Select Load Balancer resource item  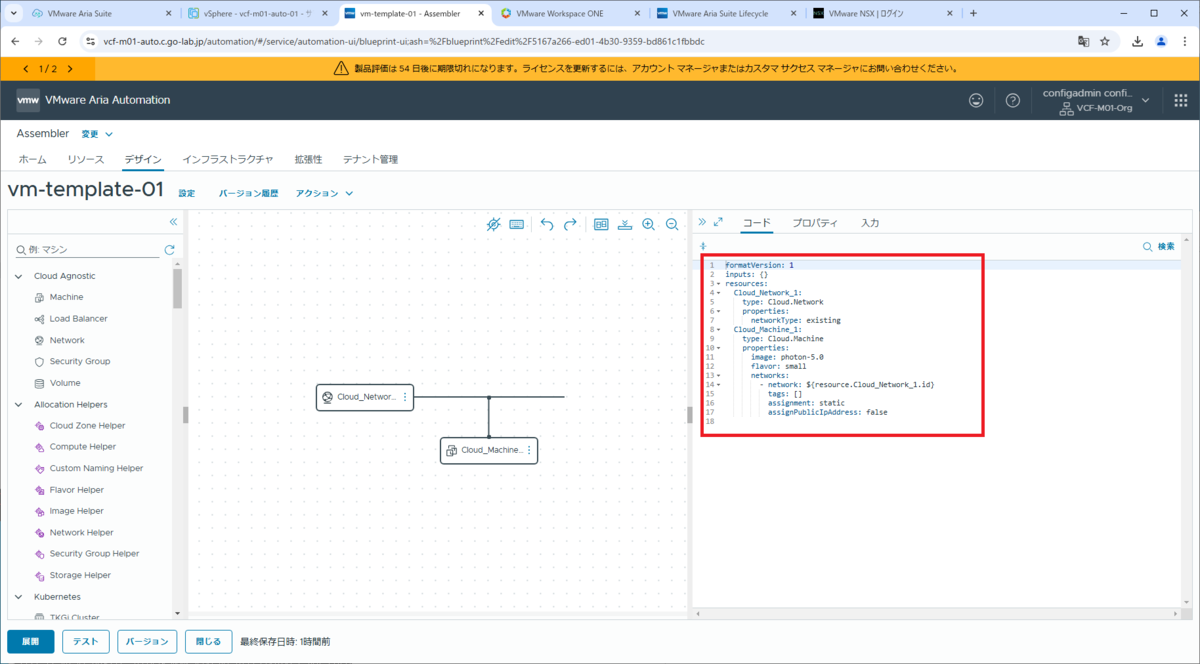click(x=78, y=319)
